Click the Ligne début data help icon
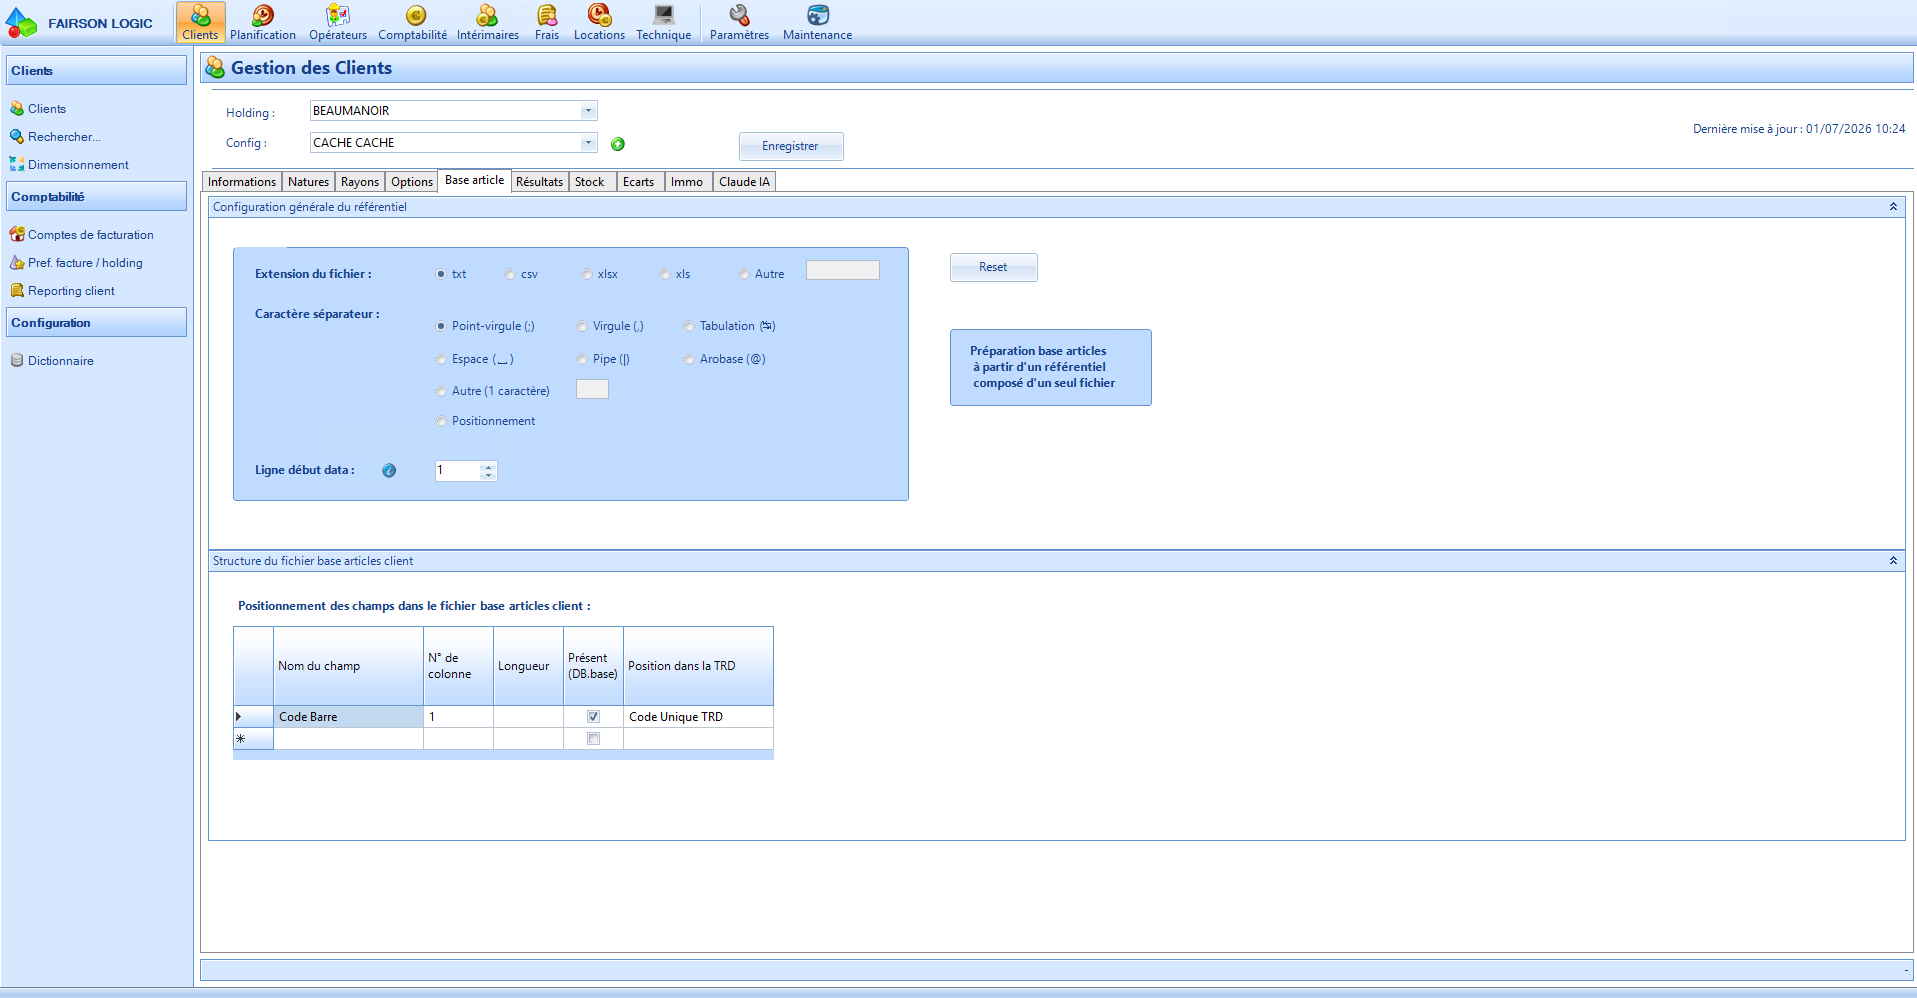 [389, 470]
